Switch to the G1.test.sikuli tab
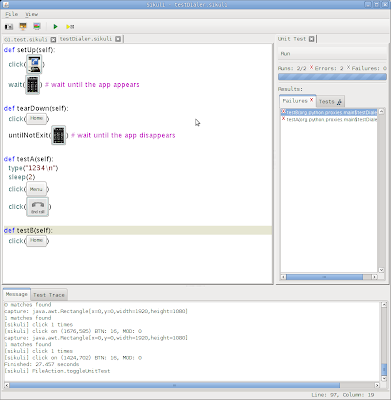 tap(26, 39)
